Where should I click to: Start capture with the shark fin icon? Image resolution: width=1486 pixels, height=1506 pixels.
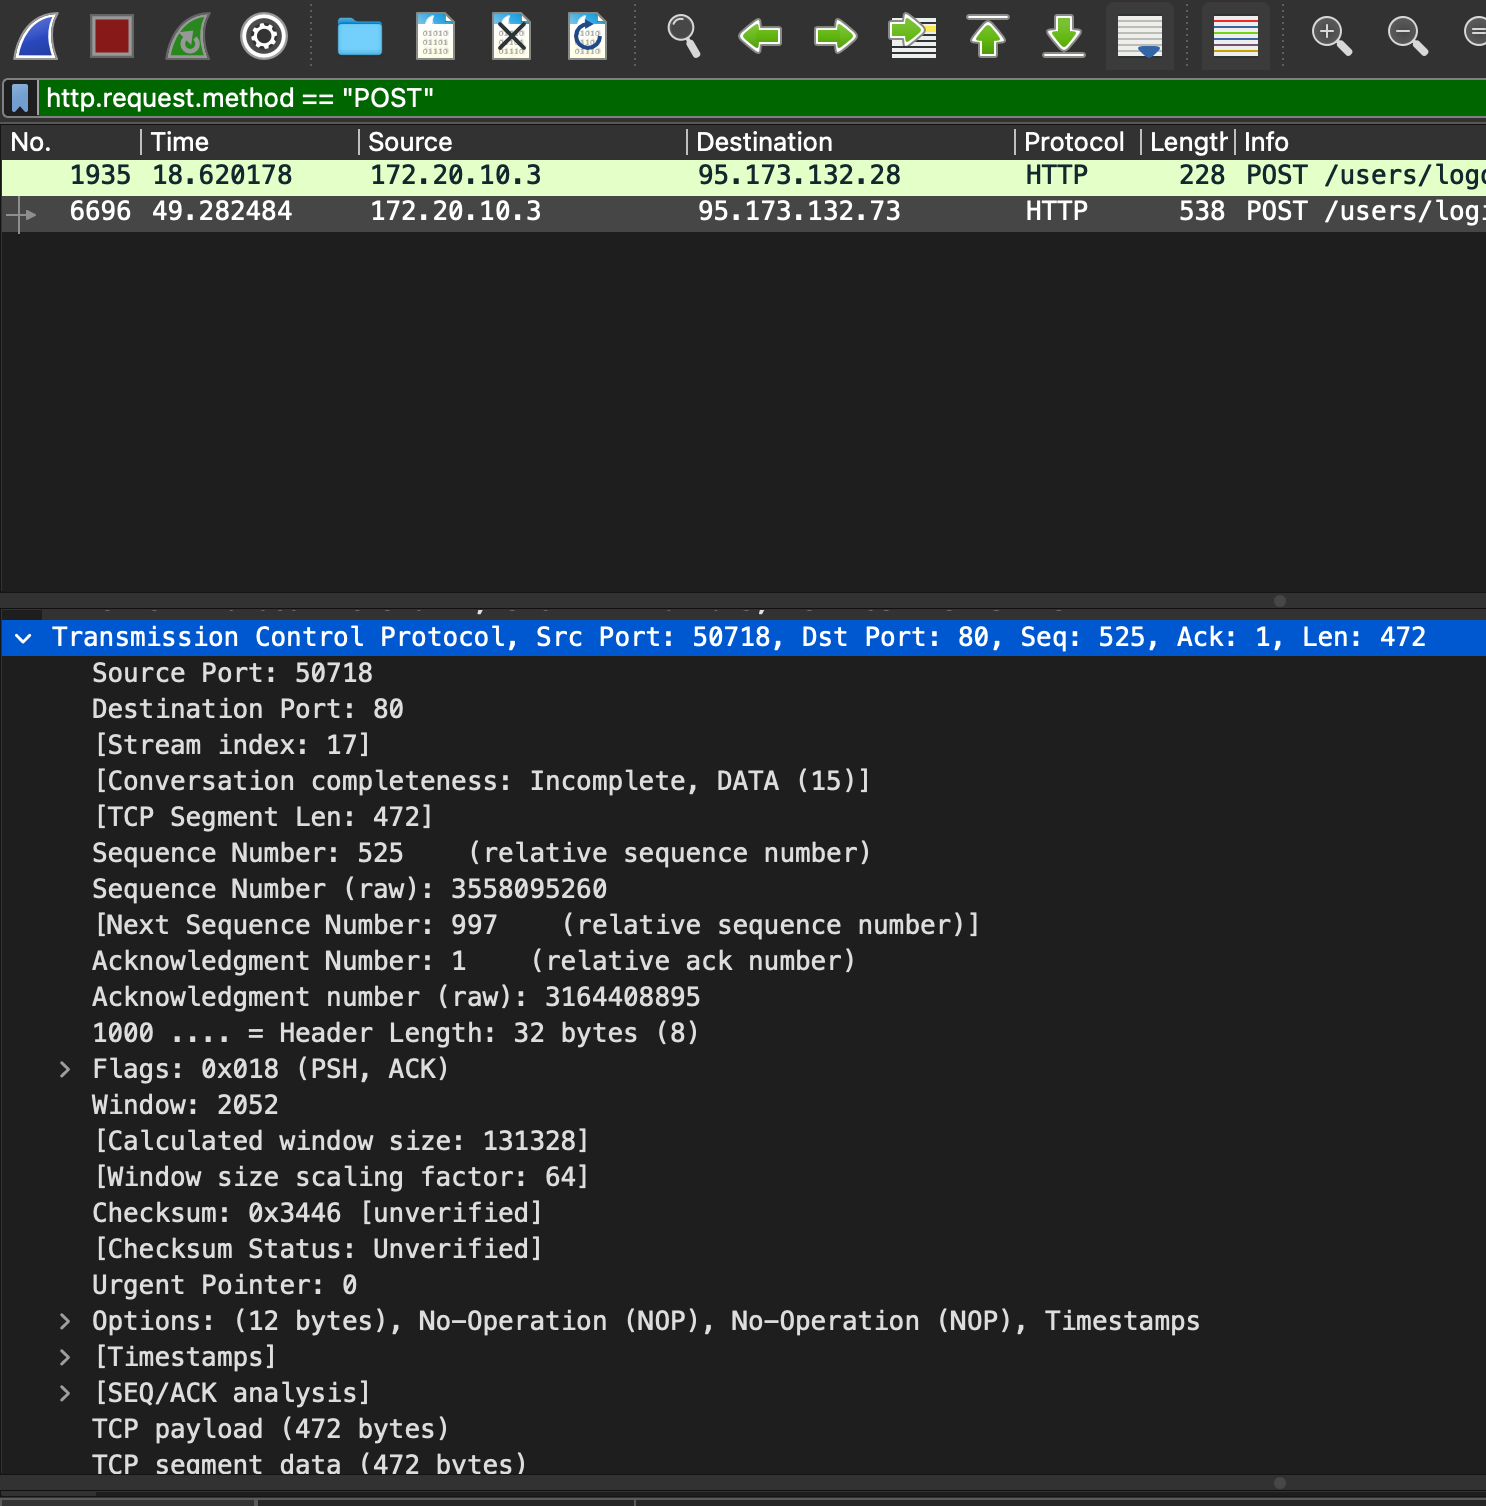[x=37, y=36]
